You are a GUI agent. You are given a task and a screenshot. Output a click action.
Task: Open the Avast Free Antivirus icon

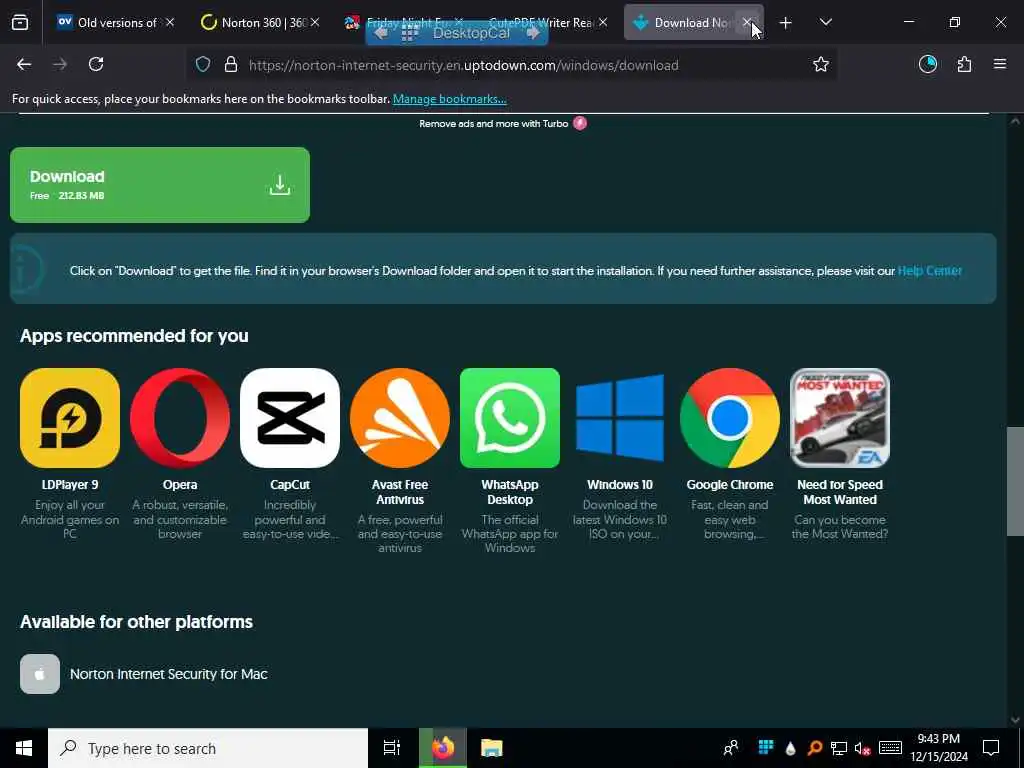(x=400, y=418)
